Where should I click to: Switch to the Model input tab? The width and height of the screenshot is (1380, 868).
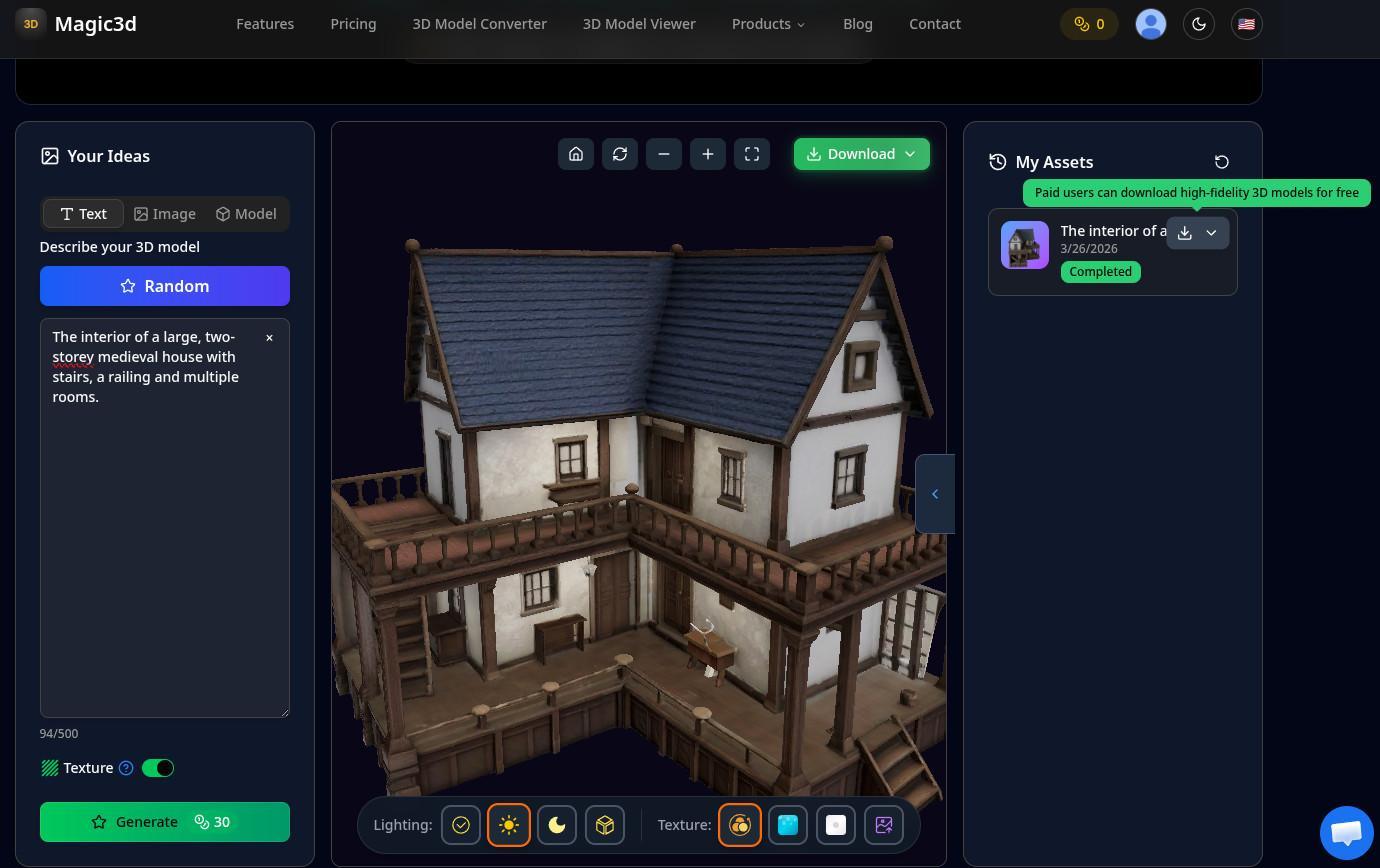246,214
